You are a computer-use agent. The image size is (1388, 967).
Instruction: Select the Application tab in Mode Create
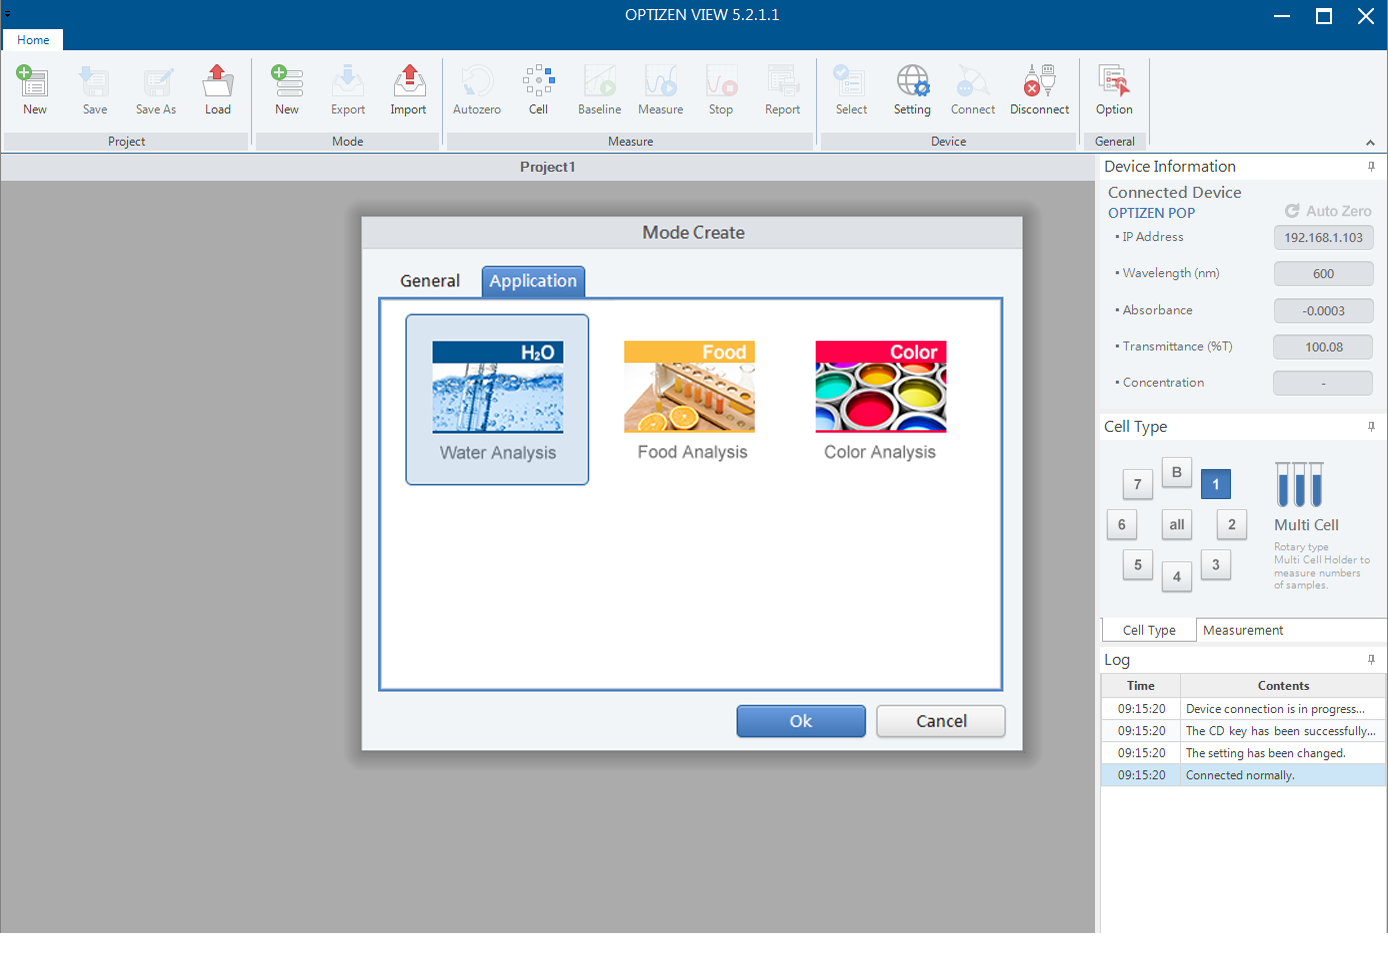[x=533, y=281]
